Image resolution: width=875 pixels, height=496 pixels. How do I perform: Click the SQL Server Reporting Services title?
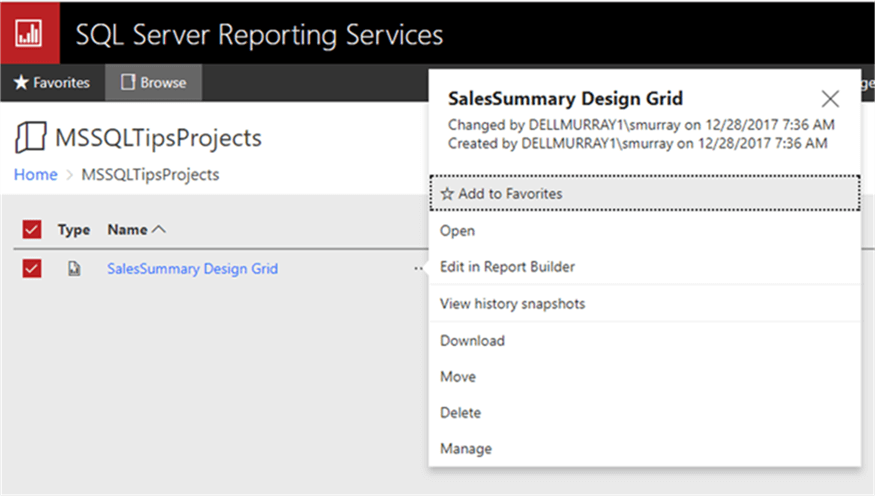(259, 35)
